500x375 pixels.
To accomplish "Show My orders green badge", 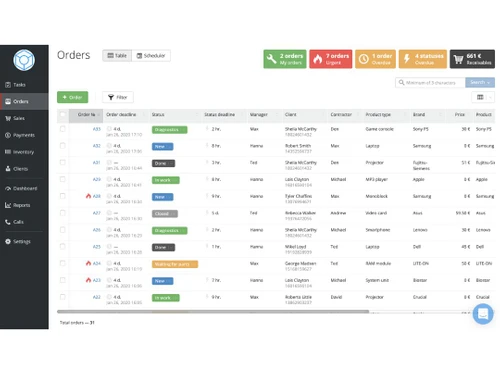I will [285, 59].
